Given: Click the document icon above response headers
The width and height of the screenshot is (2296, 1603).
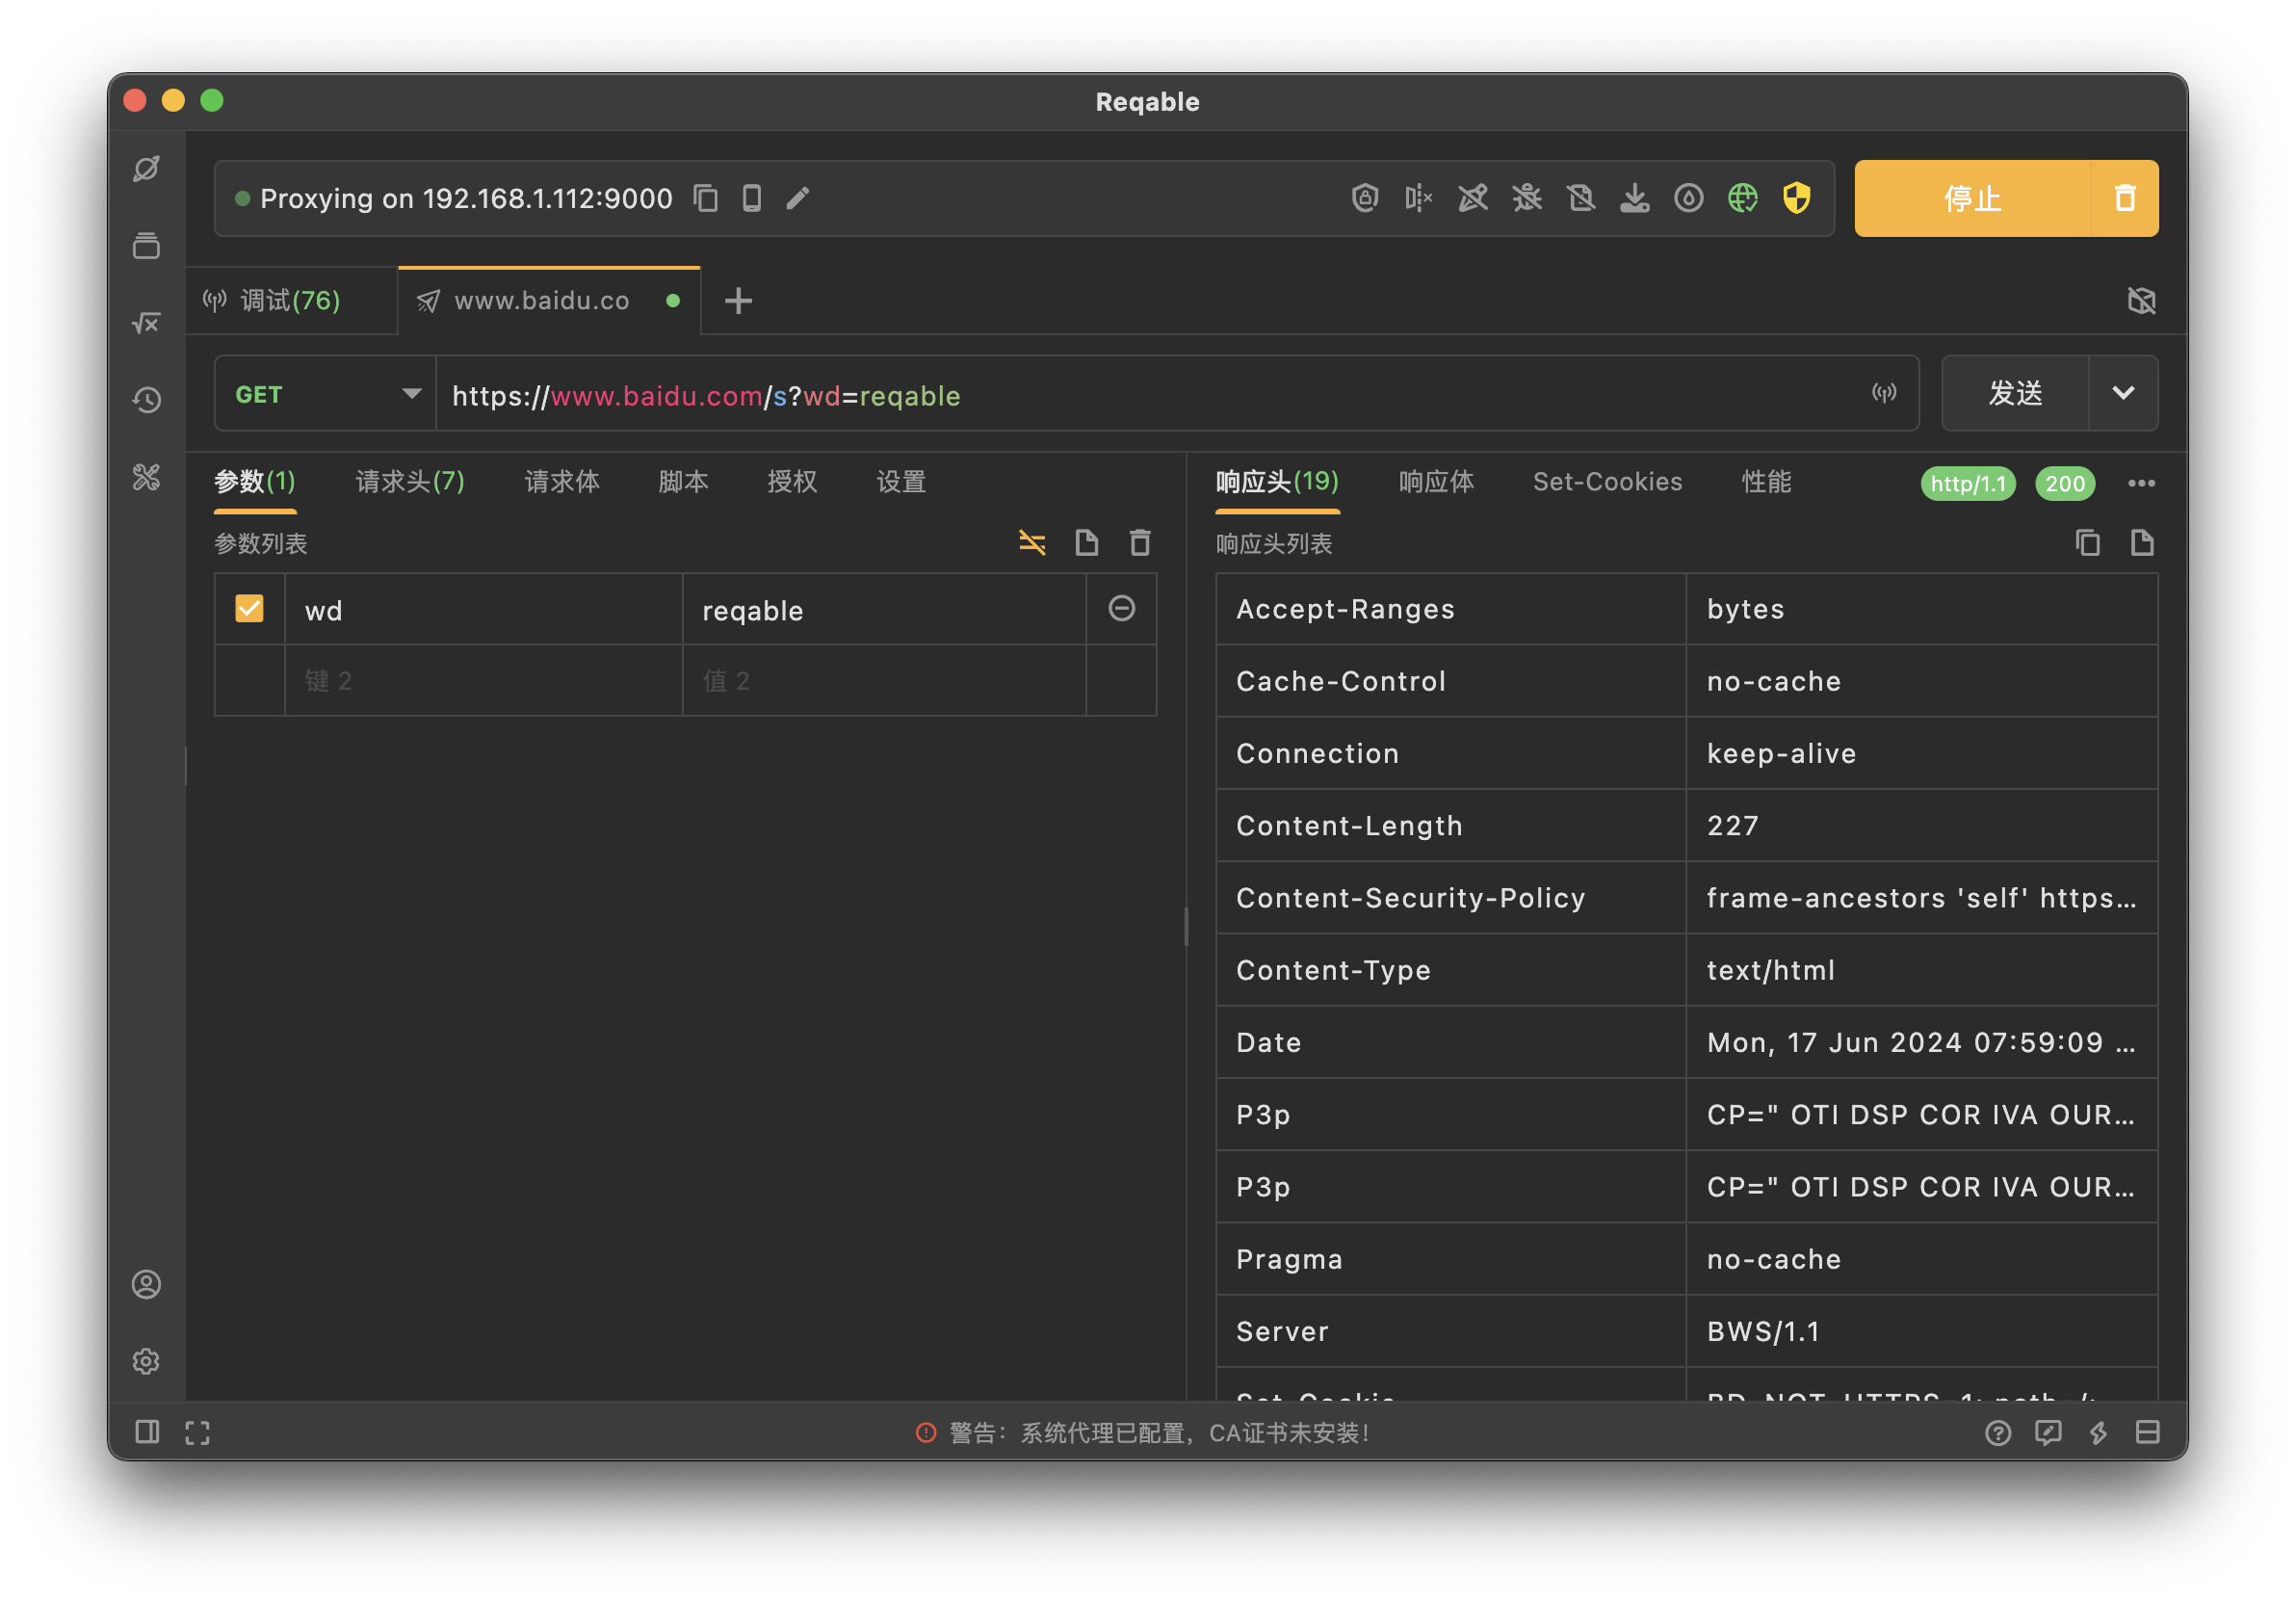Looking at the screenshot, I should (x=2141, y=543).
